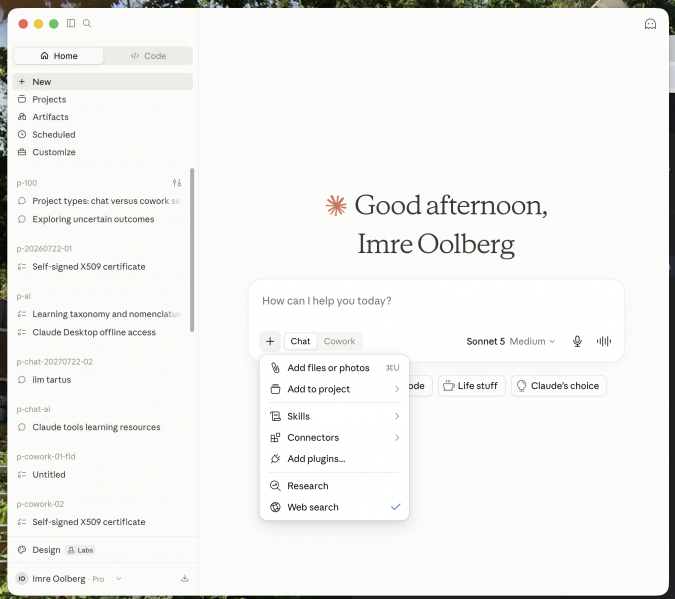Expand the Add to project submenu
The height and width of the screenshot is (599, 675).
pos(334,389)
